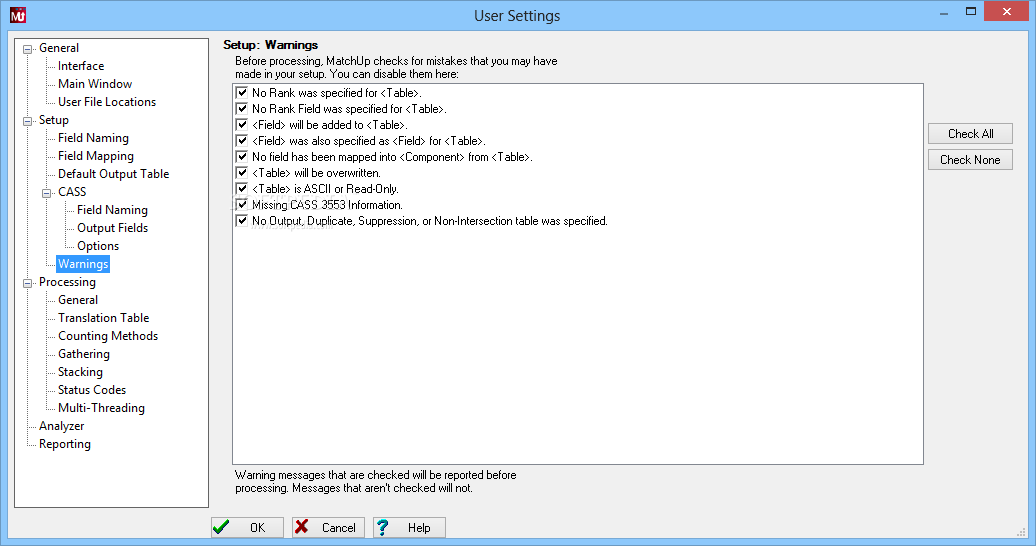Uncheck '<Table> is ASCII or Read-Only' warning
Viewport: 1036px width, 546px height.
point(242,188)
